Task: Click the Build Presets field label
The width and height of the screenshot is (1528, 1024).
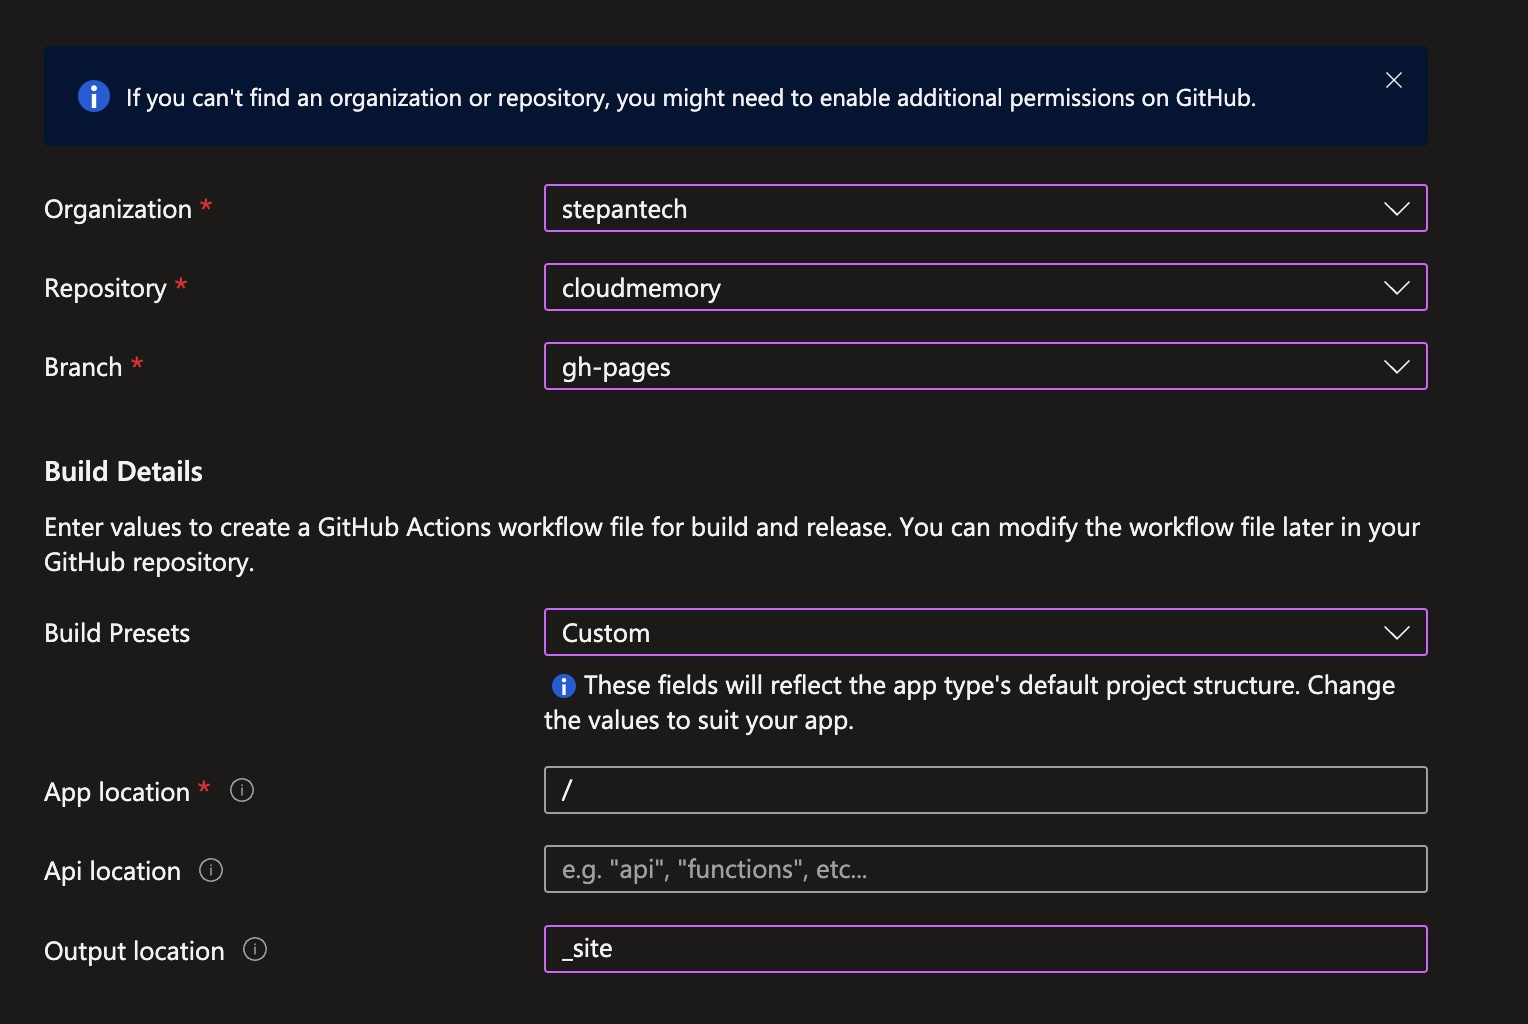Action: tap(117, 633)
